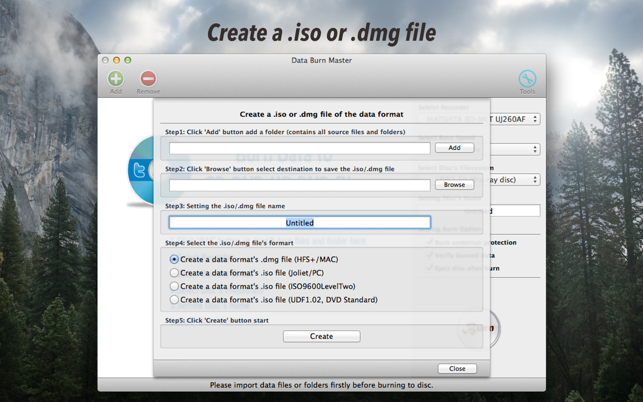The height and width of the screenshot is (402, 643).
Task: Open the Select Burn Speed dropdown
Action: click(x=479, y=149)
